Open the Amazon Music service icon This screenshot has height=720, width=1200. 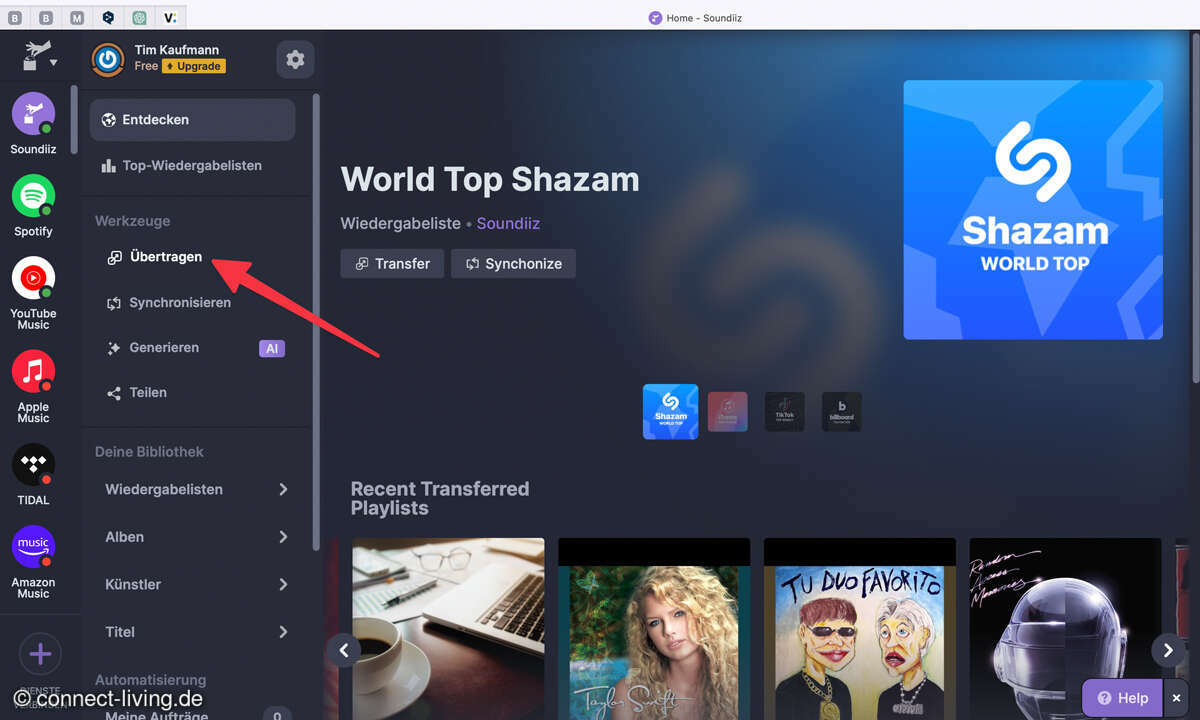33,547
